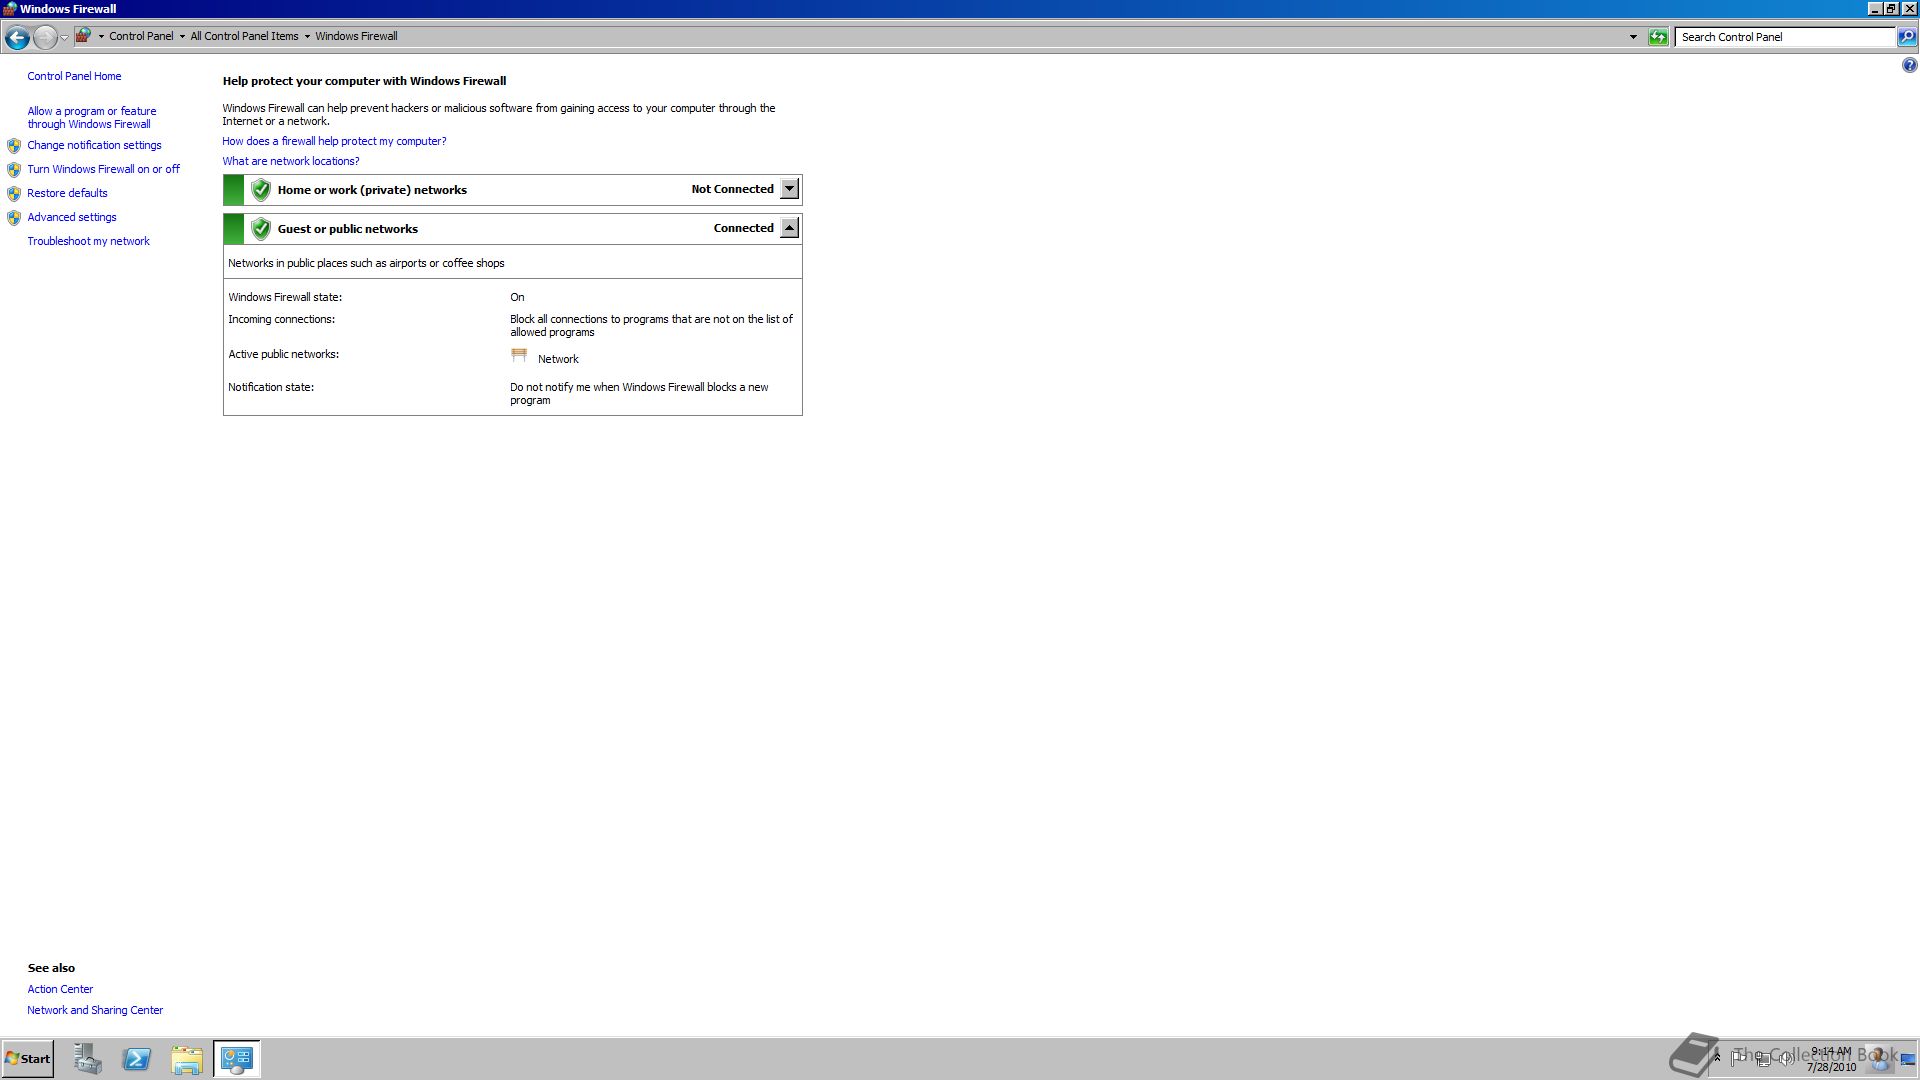Open What are network locations? link

[x=290, y=161]
